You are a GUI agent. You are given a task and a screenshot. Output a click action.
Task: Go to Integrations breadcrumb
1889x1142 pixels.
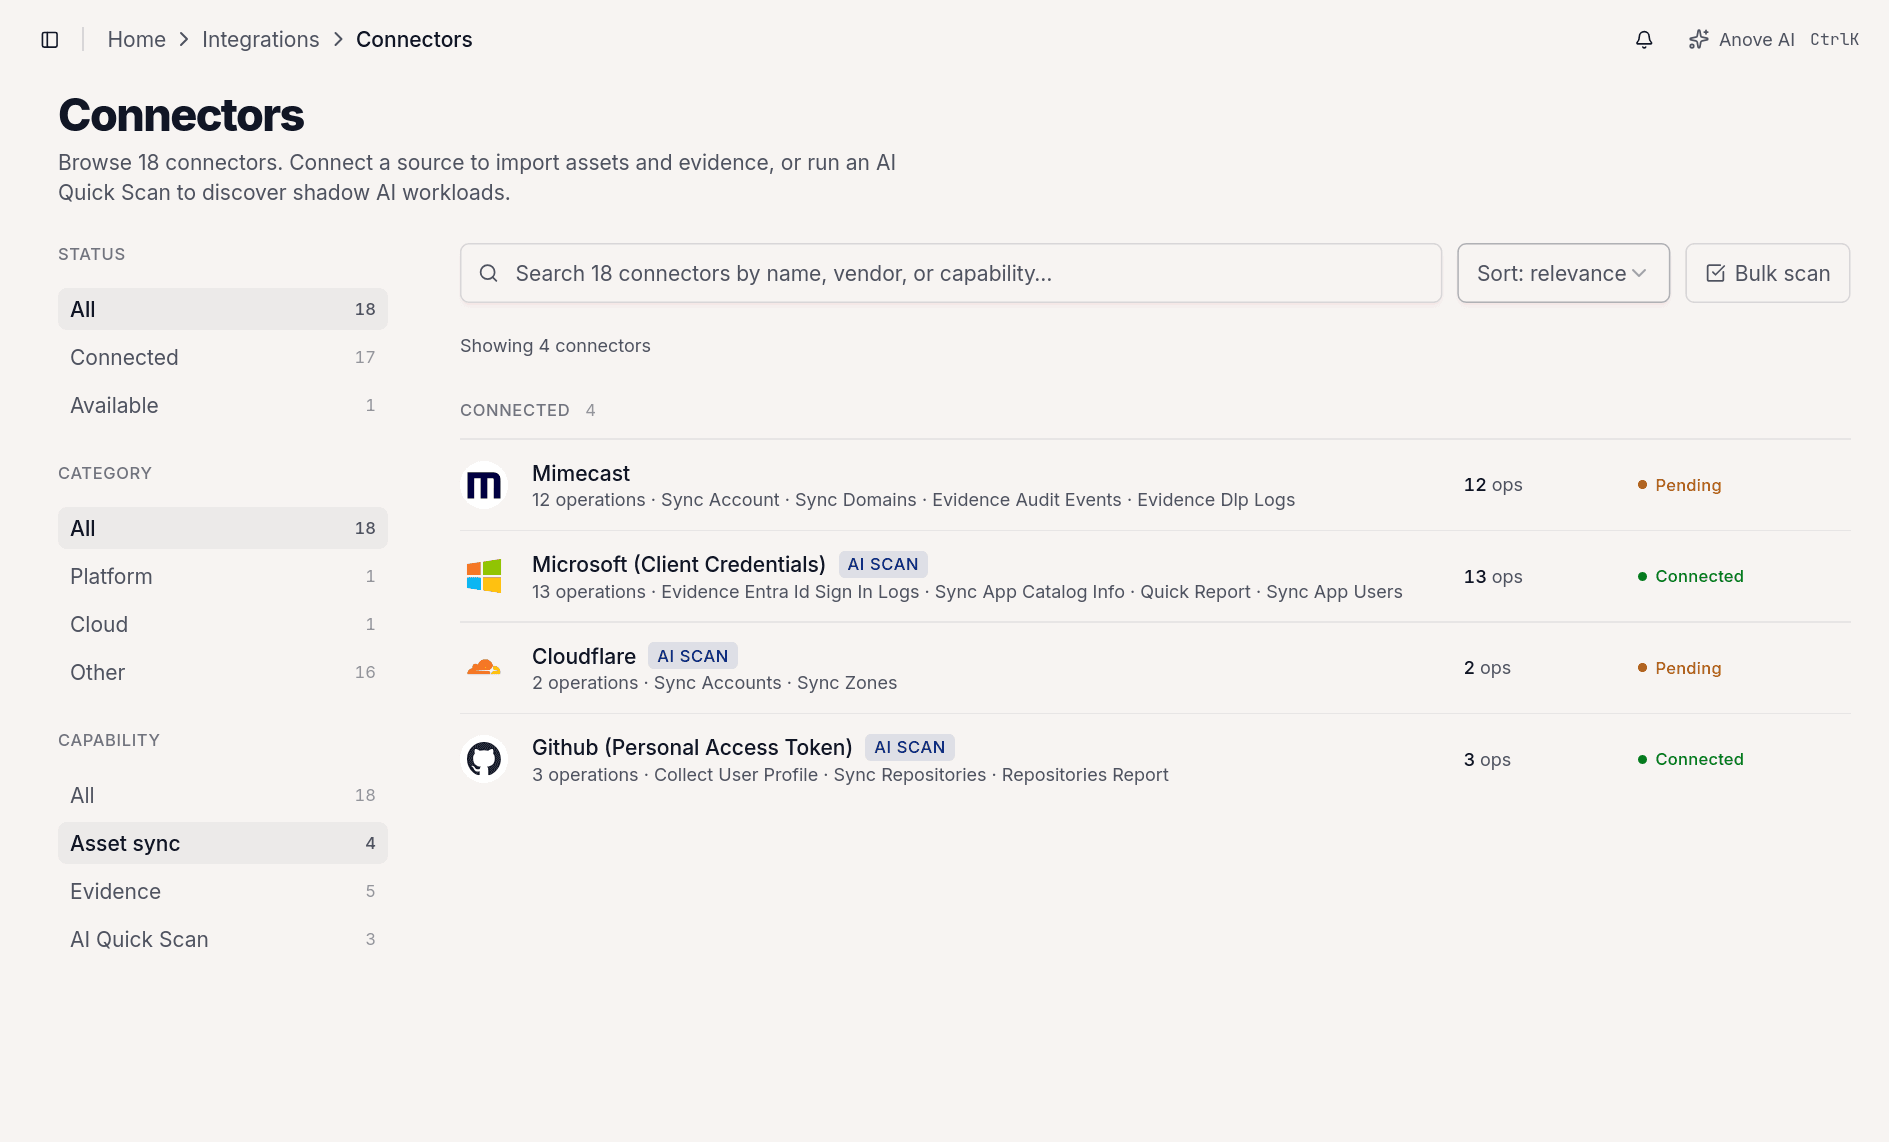pos(261,40)
